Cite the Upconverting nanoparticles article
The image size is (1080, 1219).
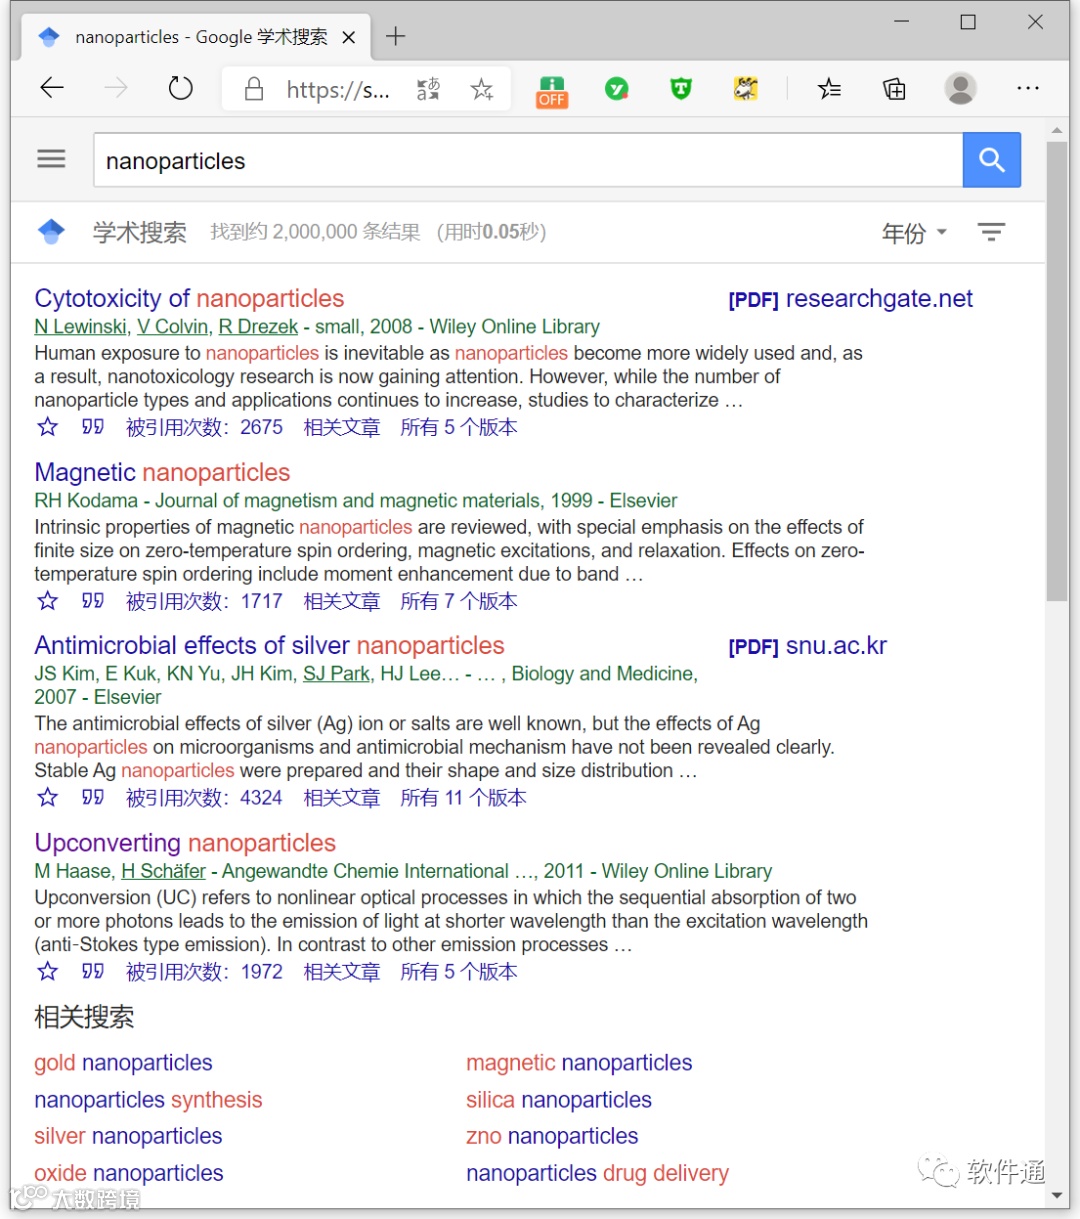(x=93, y=972)
